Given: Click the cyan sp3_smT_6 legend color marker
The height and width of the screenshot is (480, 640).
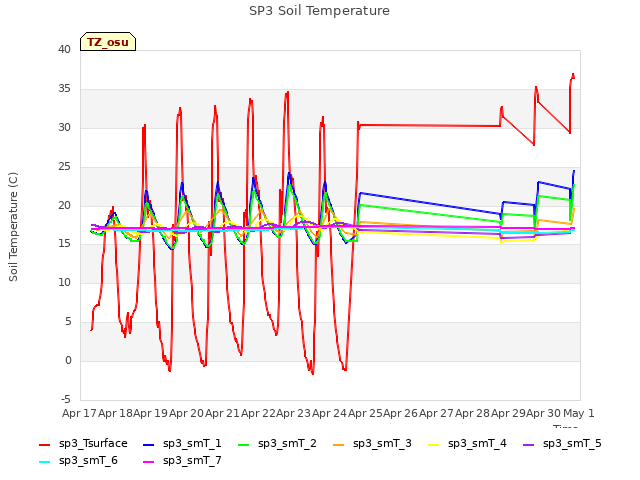Looking at the screenshot, I should pyautogui.click(x=44, y=462).
